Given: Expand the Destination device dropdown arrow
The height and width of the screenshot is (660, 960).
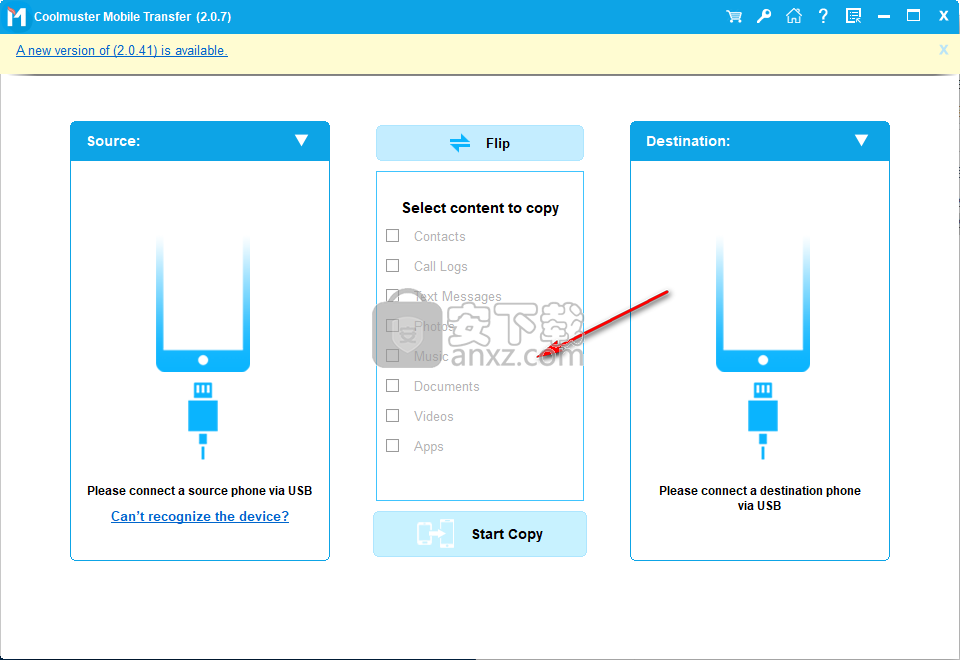Looking at the screenshot, I should [x=861, y=140].
